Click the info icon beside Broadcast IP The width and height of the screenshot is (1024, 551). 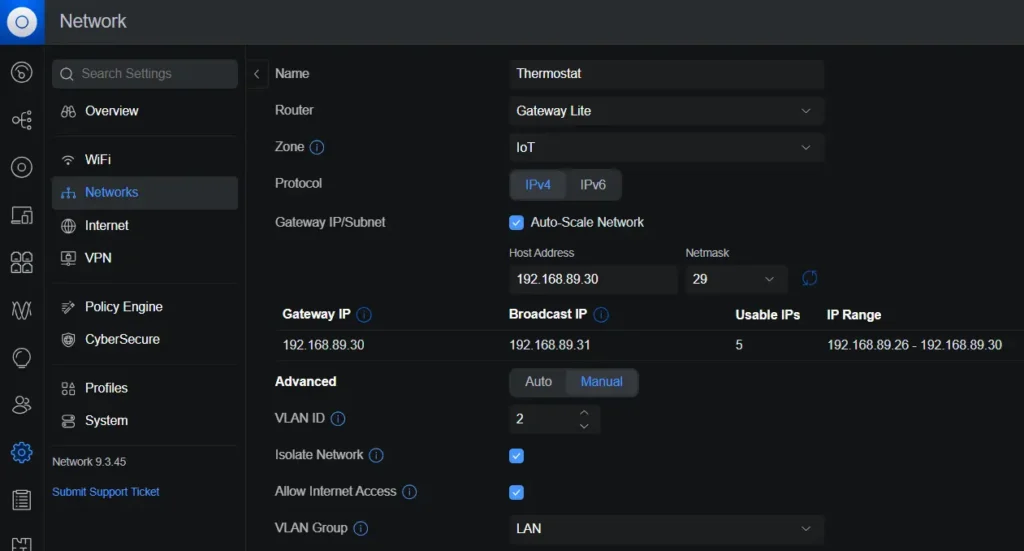click(x=601, y=314)
